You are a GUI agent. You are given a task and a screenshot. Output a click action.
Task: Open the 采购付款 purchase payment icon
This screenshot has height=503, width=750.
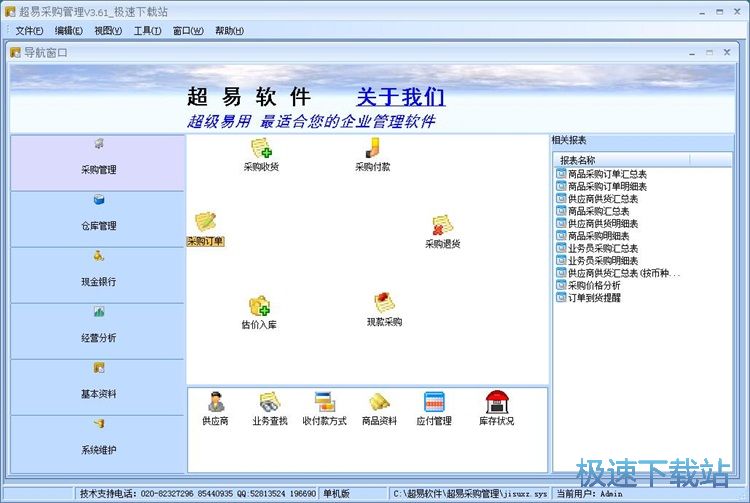[x=373, y=154]
